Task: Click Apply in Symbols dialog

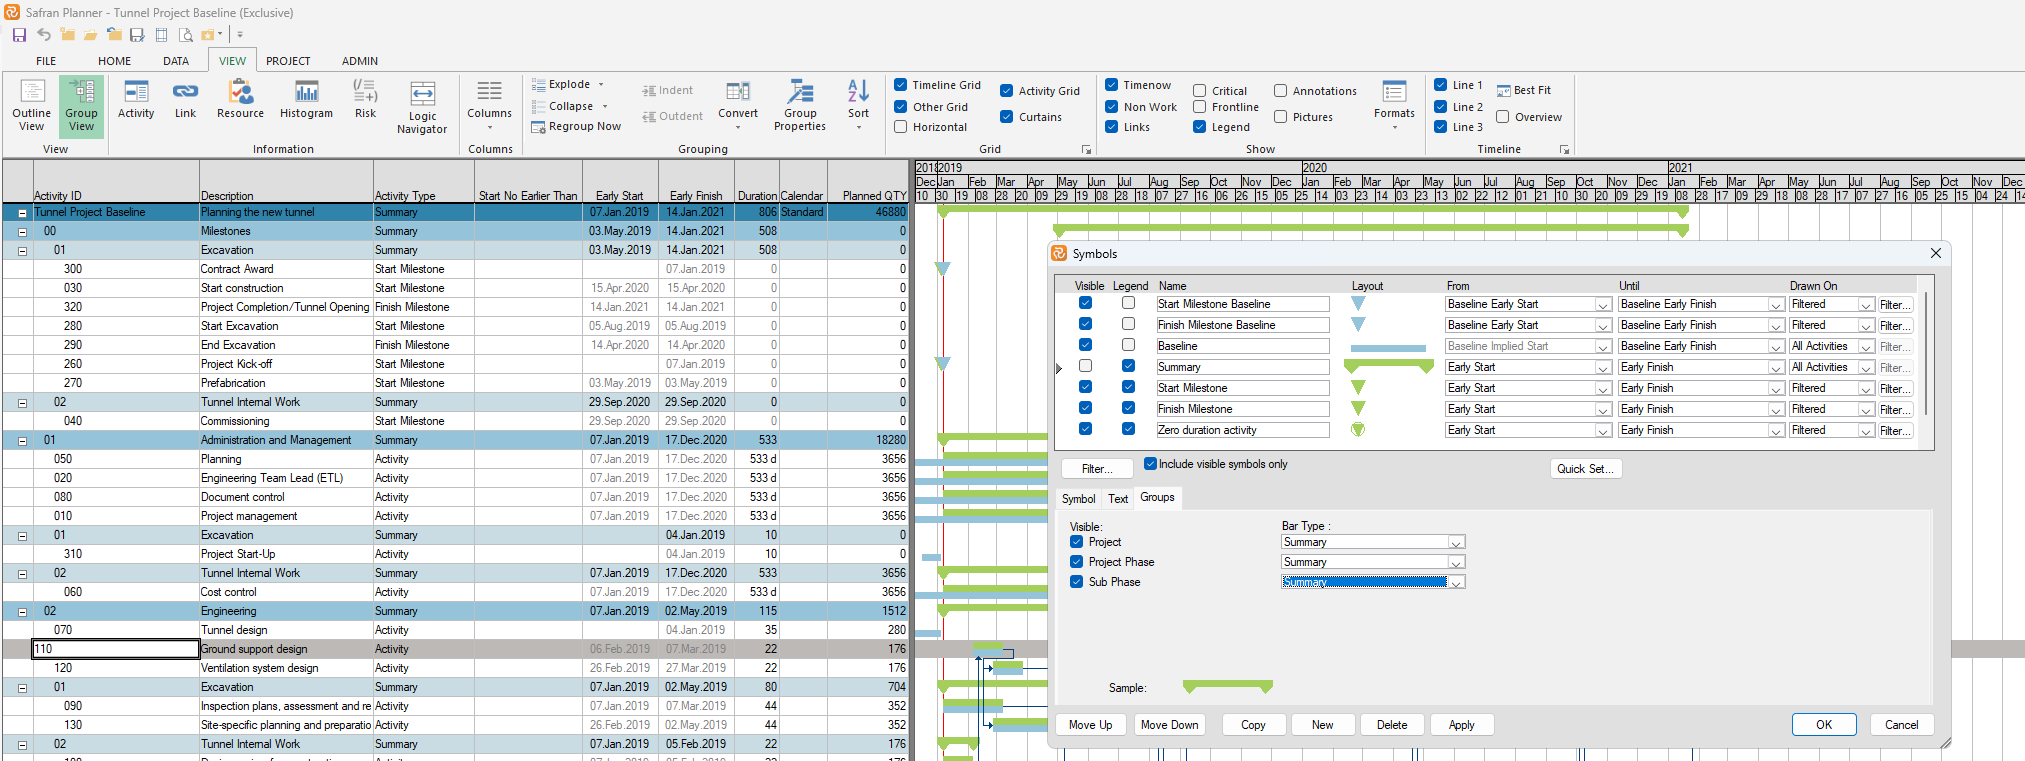Action: [1461, 725]
